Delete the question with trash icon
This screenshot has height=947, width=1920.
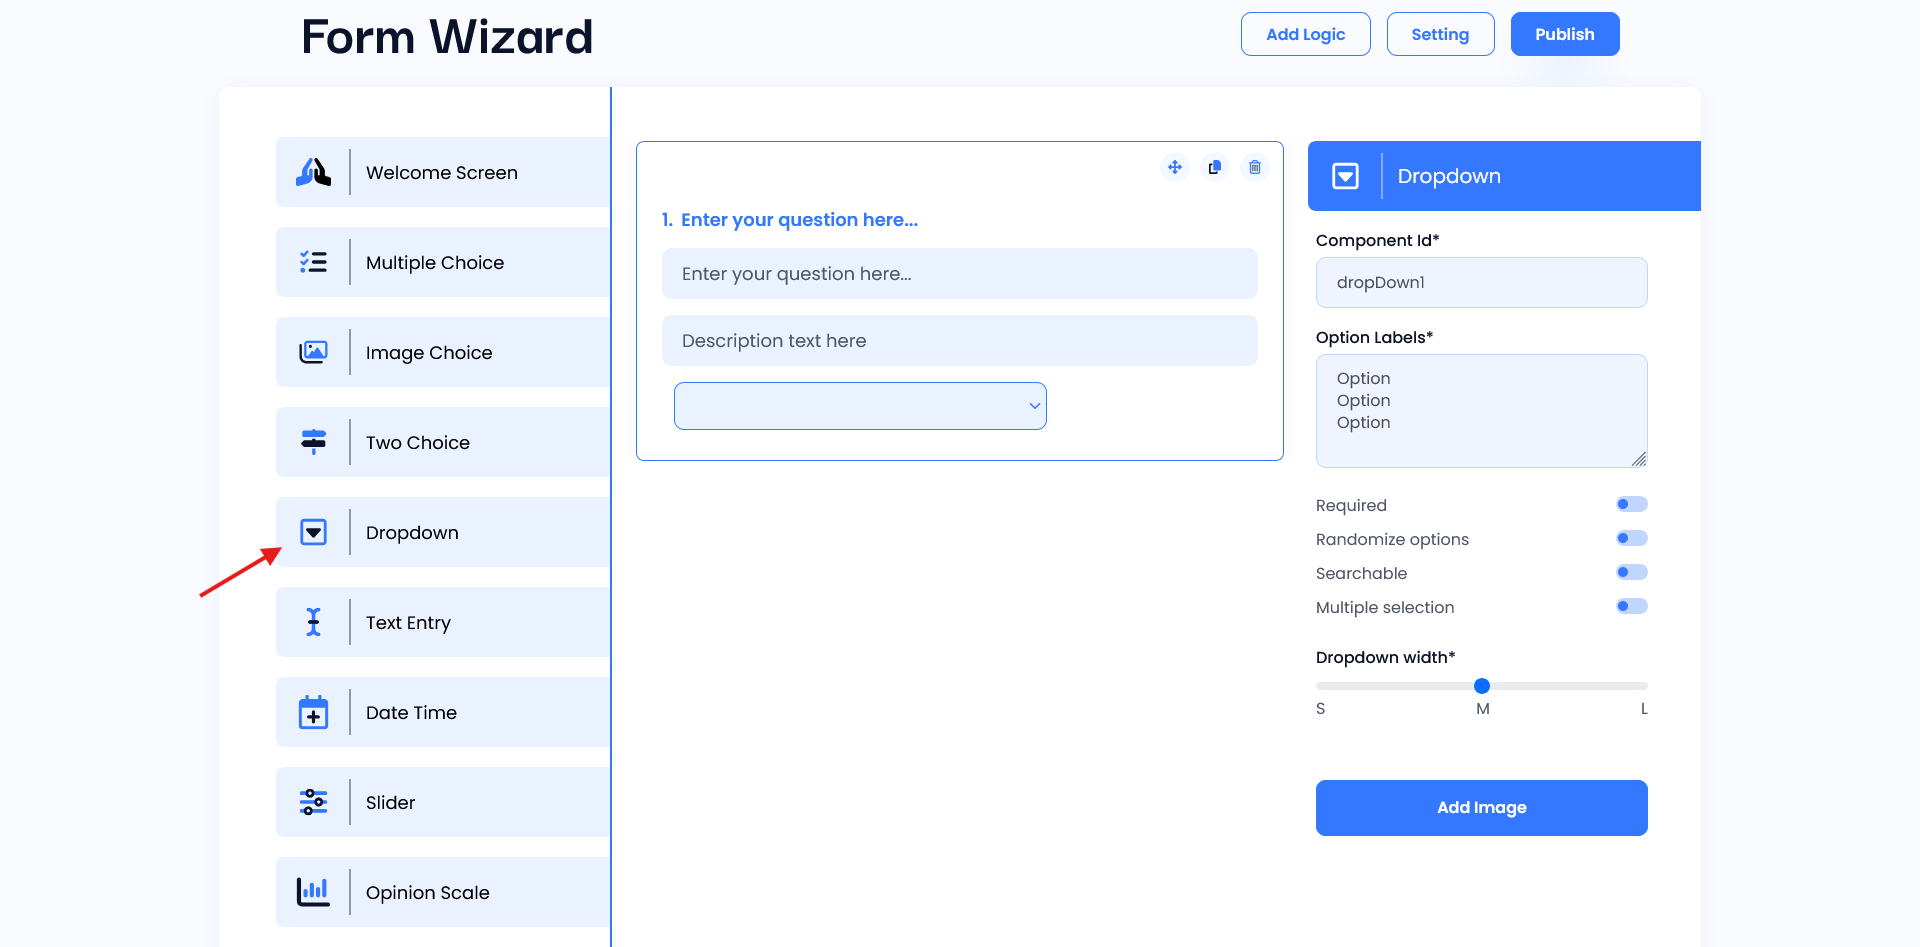1254,167
